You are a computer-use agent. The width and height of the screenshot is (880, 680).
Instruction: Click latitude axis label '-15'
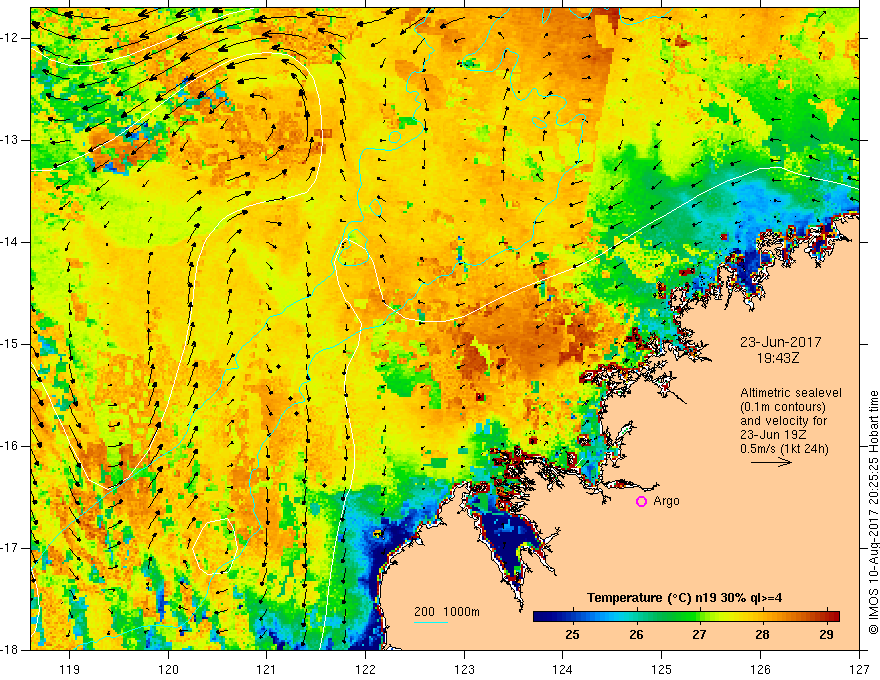coord(10,344)
